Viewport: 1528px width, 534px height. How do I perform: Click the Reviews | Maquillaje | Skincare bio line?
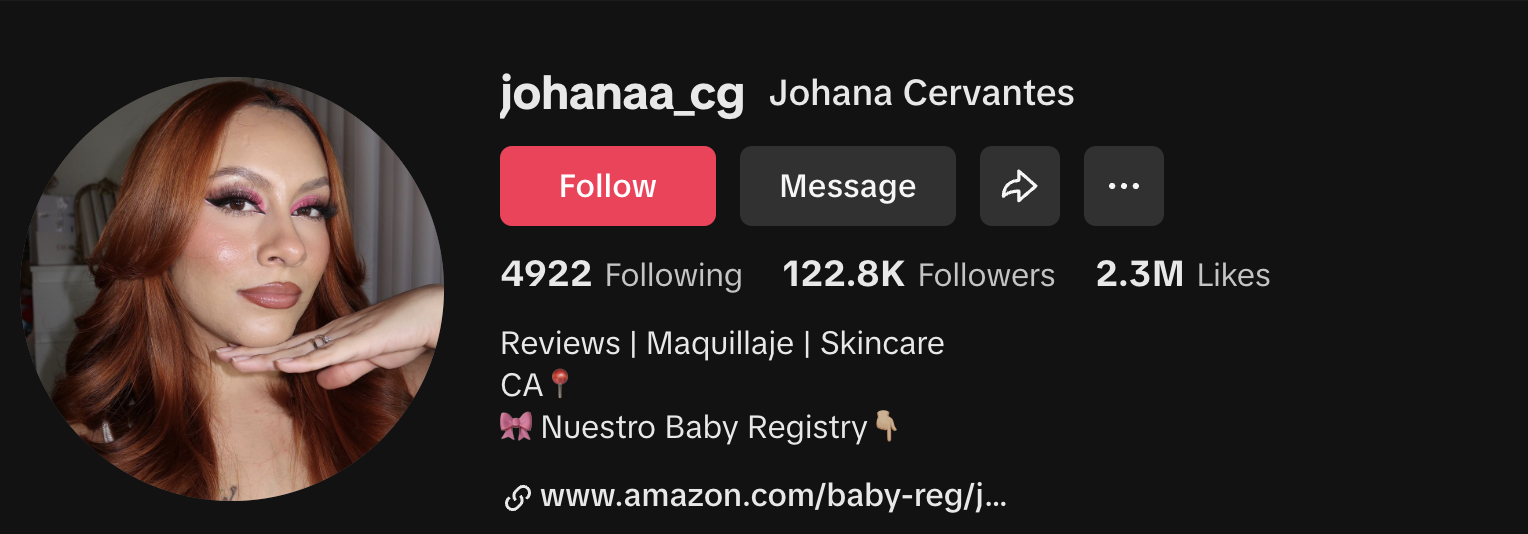[x=722, y=343]
